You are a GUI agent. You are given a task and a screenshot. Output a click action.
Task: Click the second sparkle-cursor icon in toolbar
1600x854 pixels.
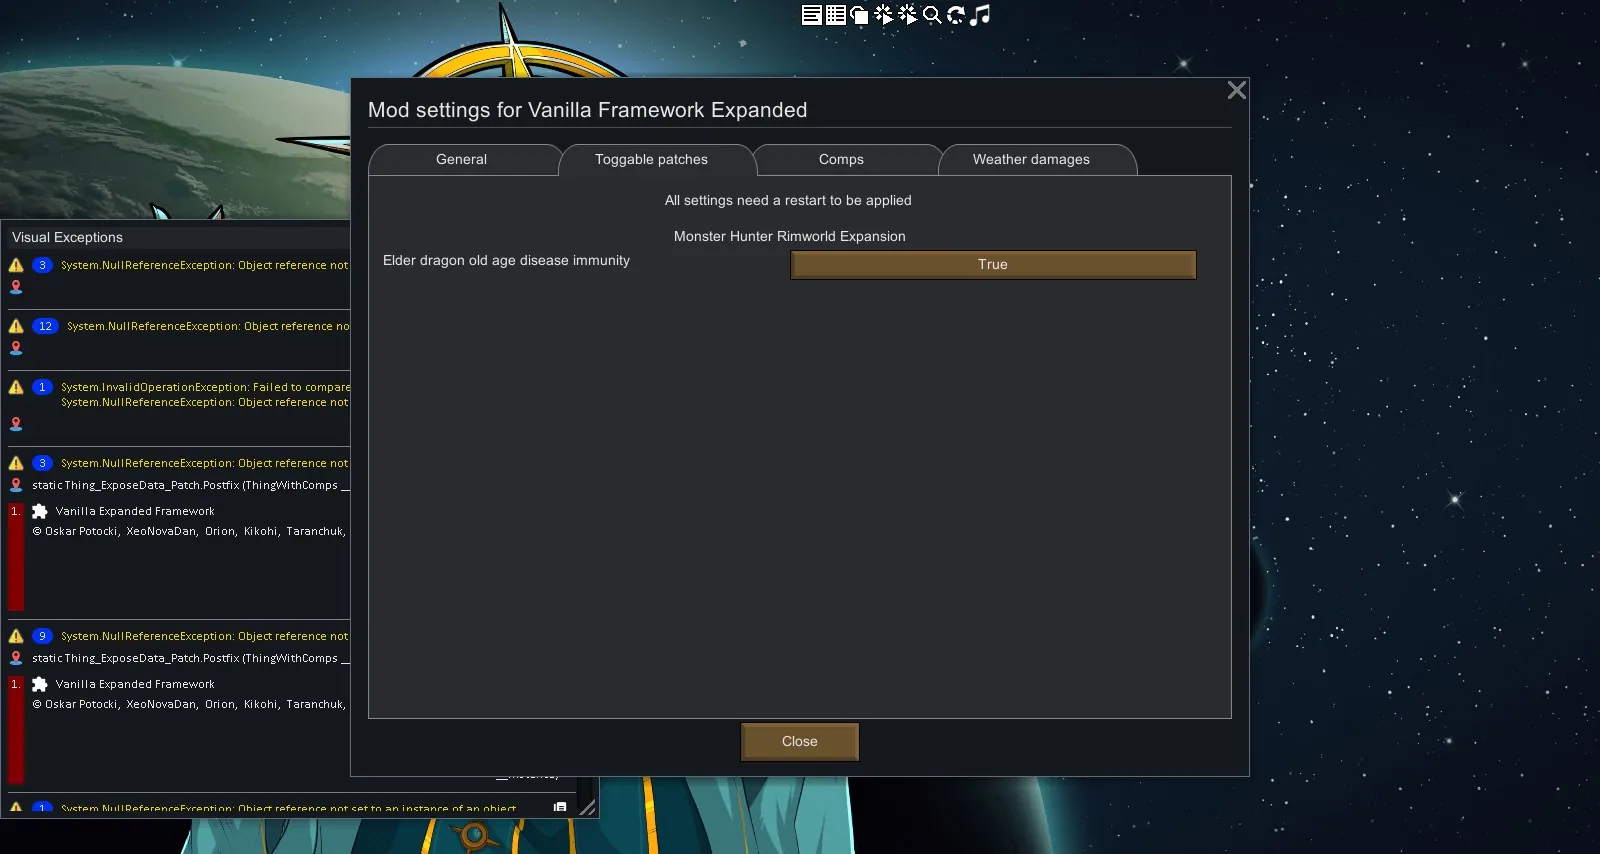tap(907, 15)
